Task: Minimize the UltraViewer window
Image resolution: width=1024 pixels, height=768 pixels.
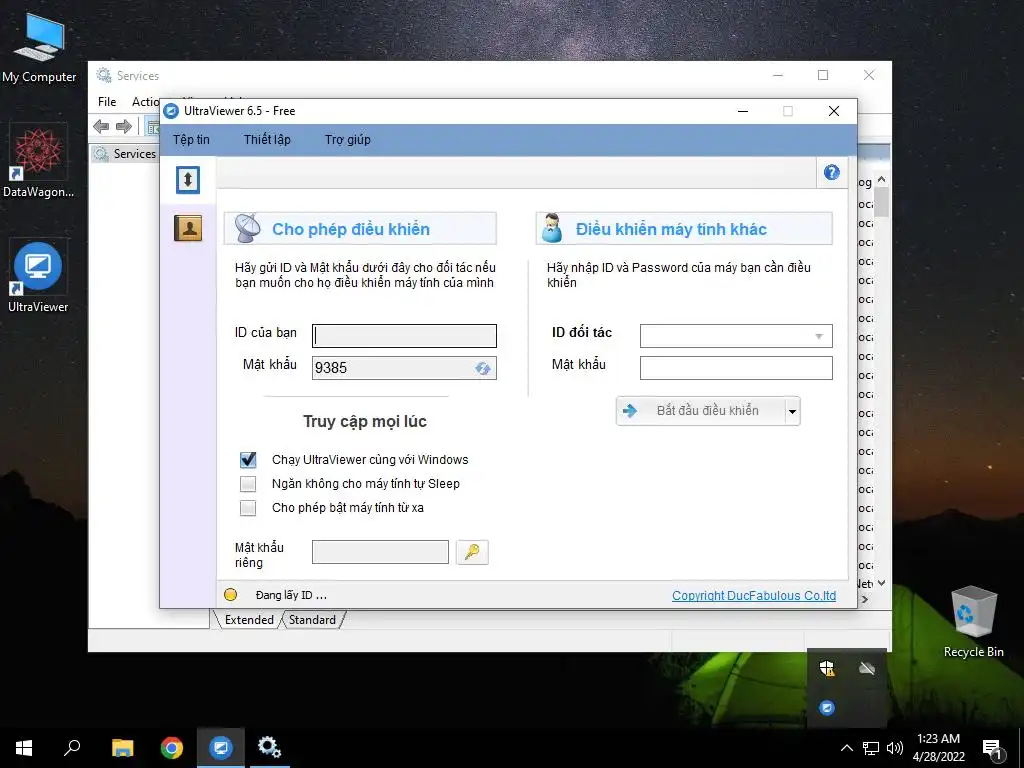Action: click(x=743, y=111)
